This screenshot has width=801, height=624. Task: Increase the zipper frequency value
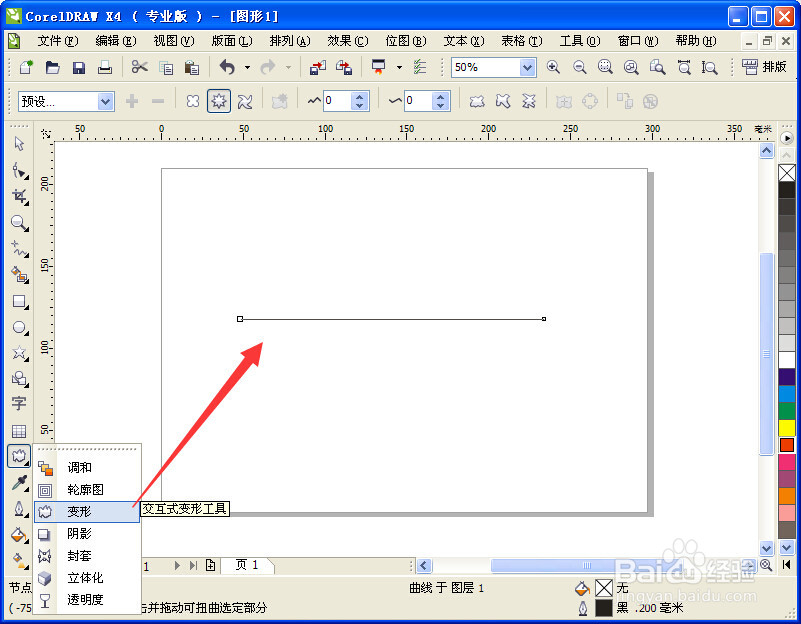pos(440,97)
